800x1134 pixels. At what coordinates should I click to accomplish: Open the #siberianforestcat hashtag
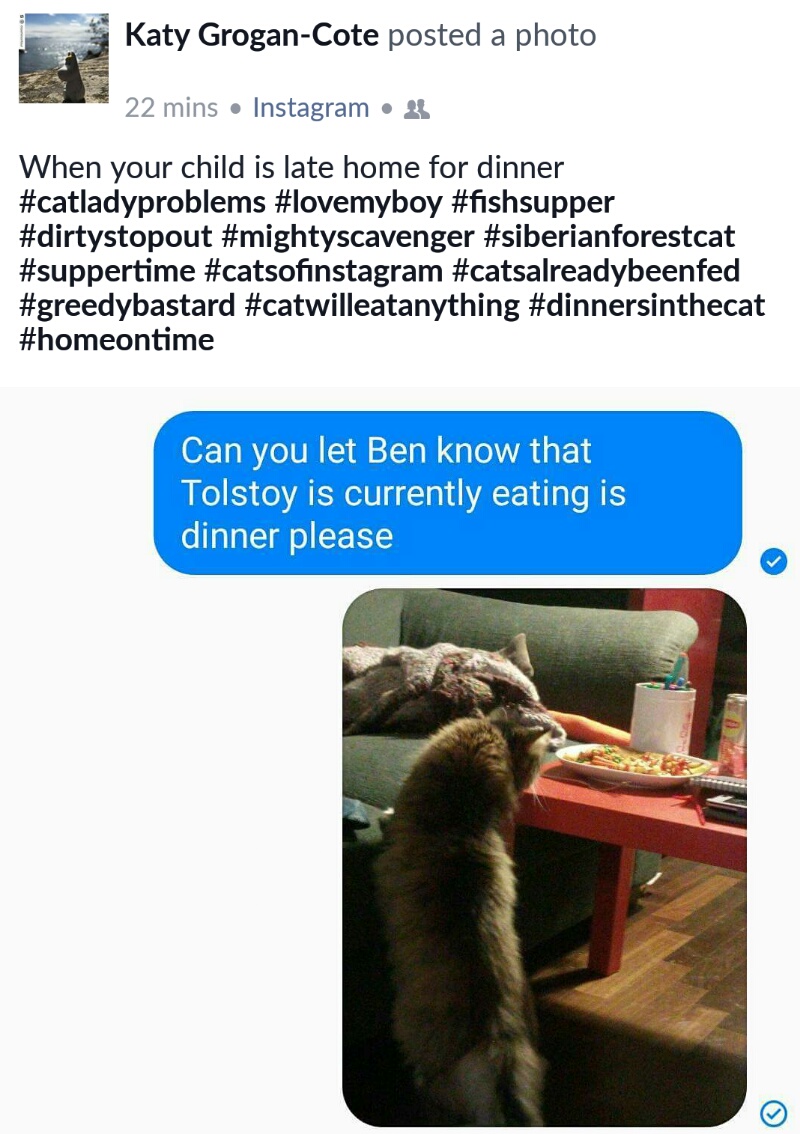coord(609,236)
